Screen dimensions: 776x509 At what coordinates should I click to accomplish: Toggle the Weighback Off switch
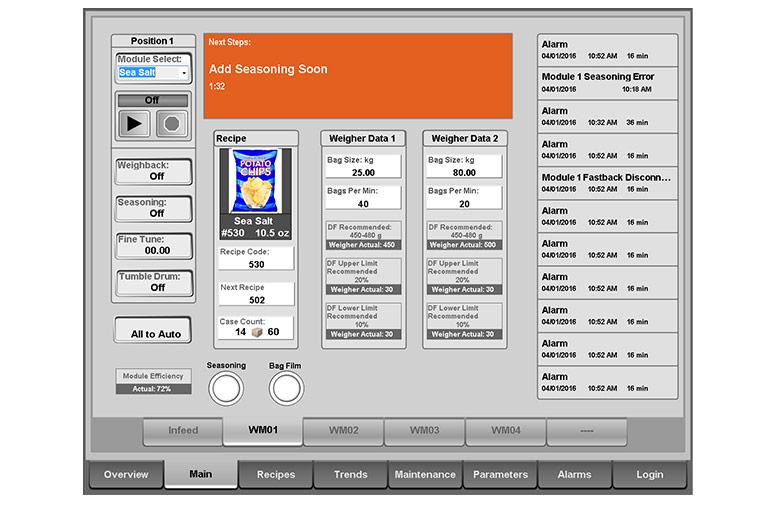click(x=155, y=171)
